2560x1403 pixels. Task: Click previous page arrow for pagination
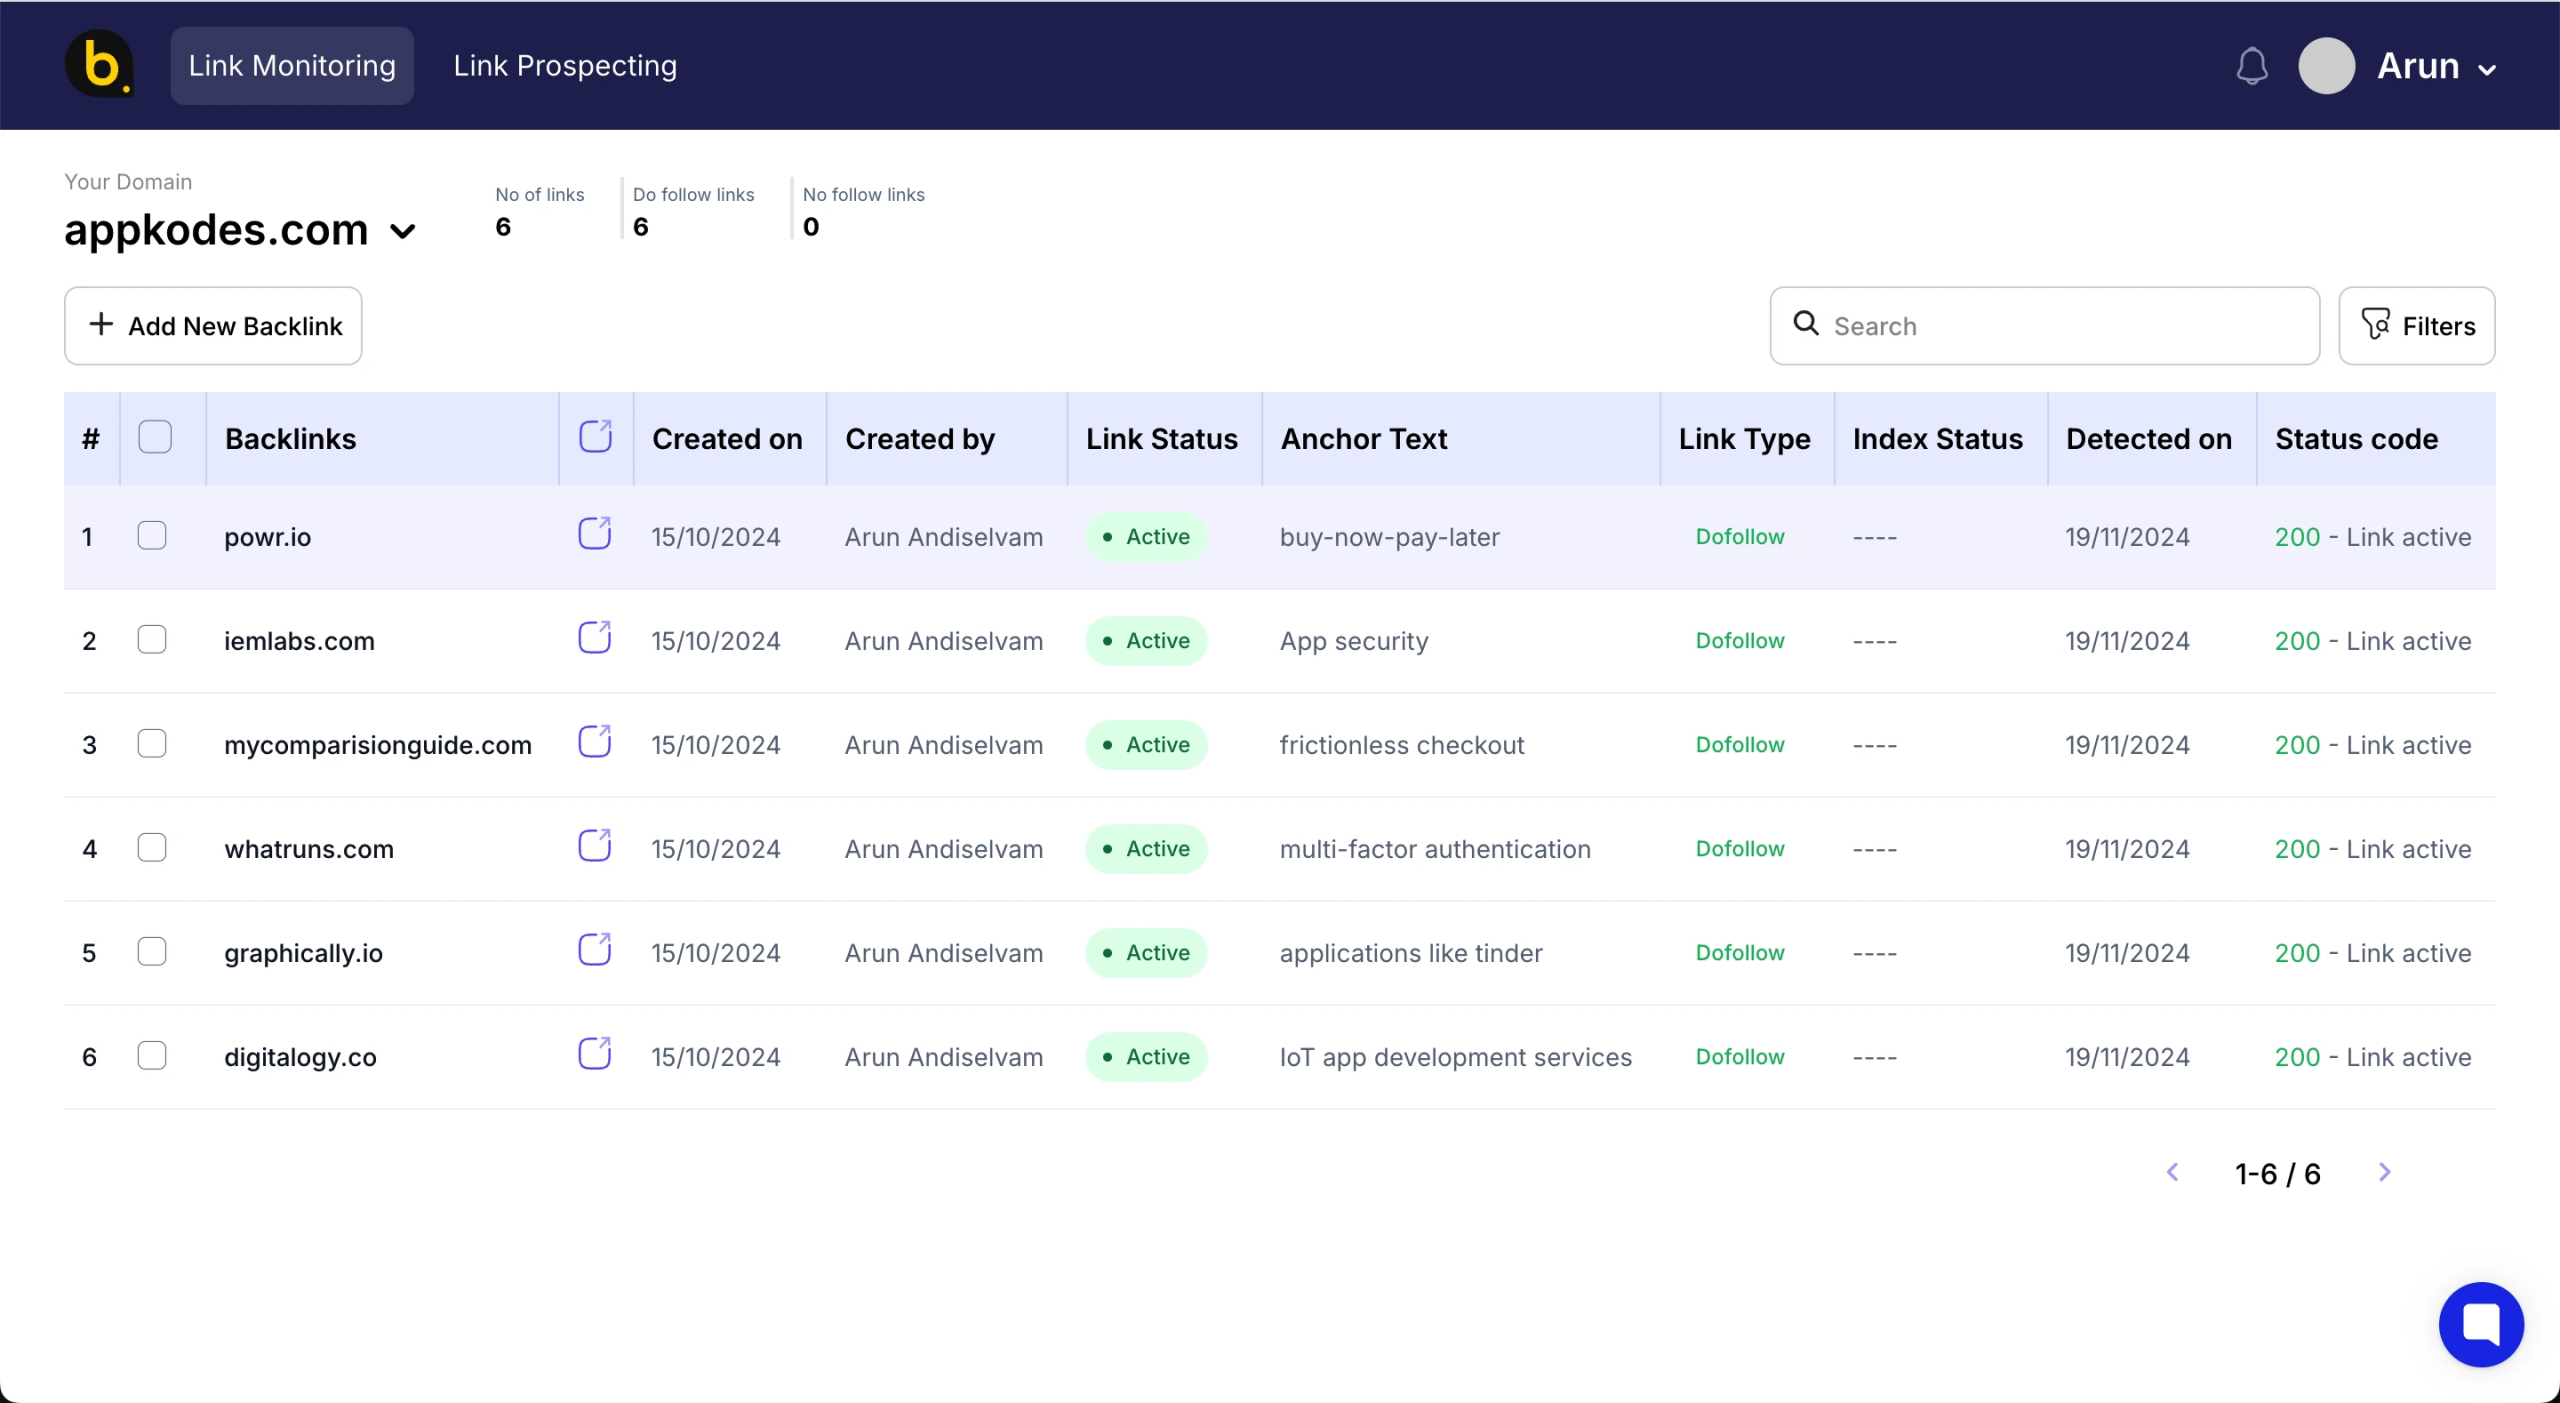pyautogui.click(x=2173, y=1173)
